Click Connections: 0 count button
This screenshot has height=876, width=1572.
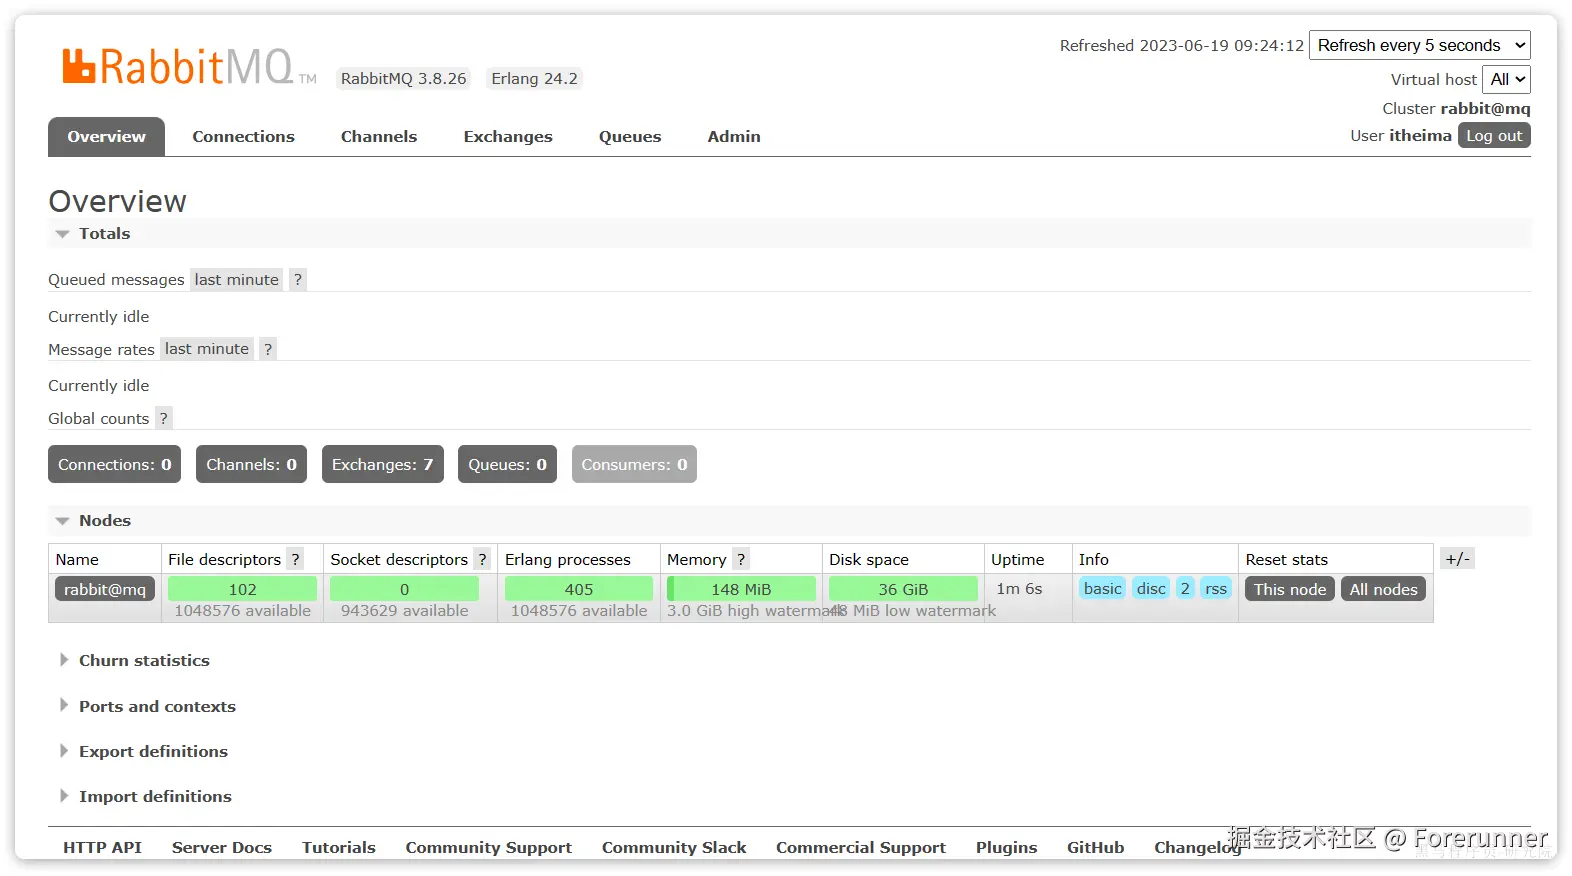click(115, 464)
